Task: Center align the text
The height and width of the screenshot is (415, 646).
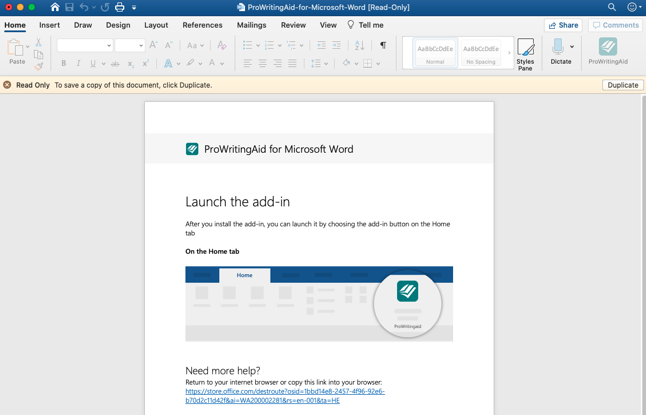Action: click(262, 63)
